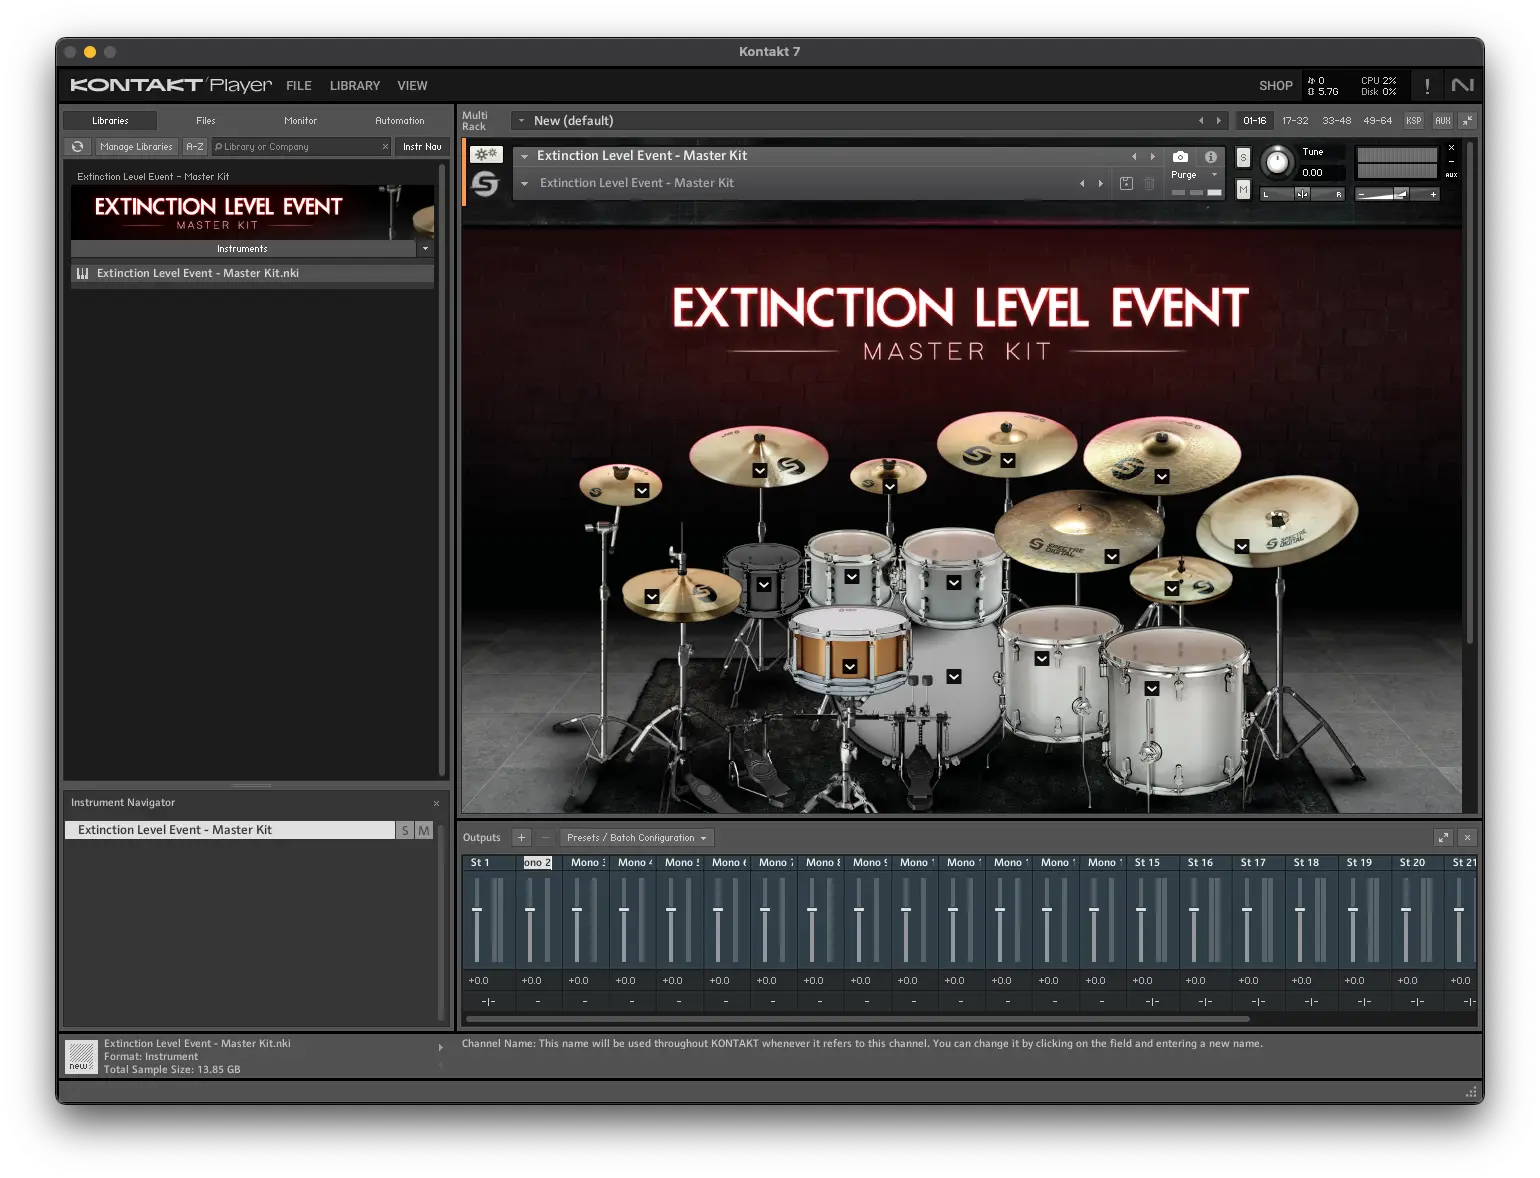Open the VIEW menu
This screenshot has width=1540, height=1178.
point(412,86)
